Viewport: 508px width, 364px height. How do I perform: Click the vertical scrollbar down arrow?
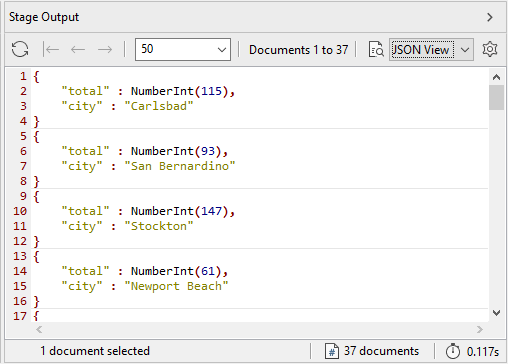point(496,313)
